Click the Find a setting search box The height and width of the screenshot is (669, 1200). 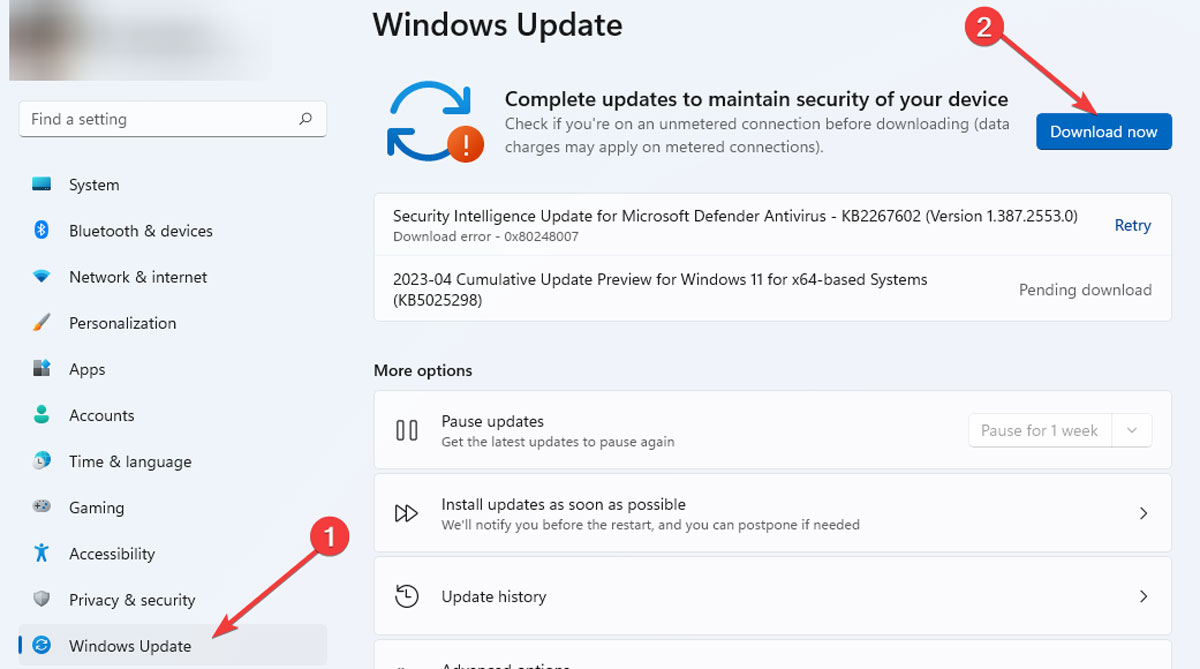pos(172,118)
